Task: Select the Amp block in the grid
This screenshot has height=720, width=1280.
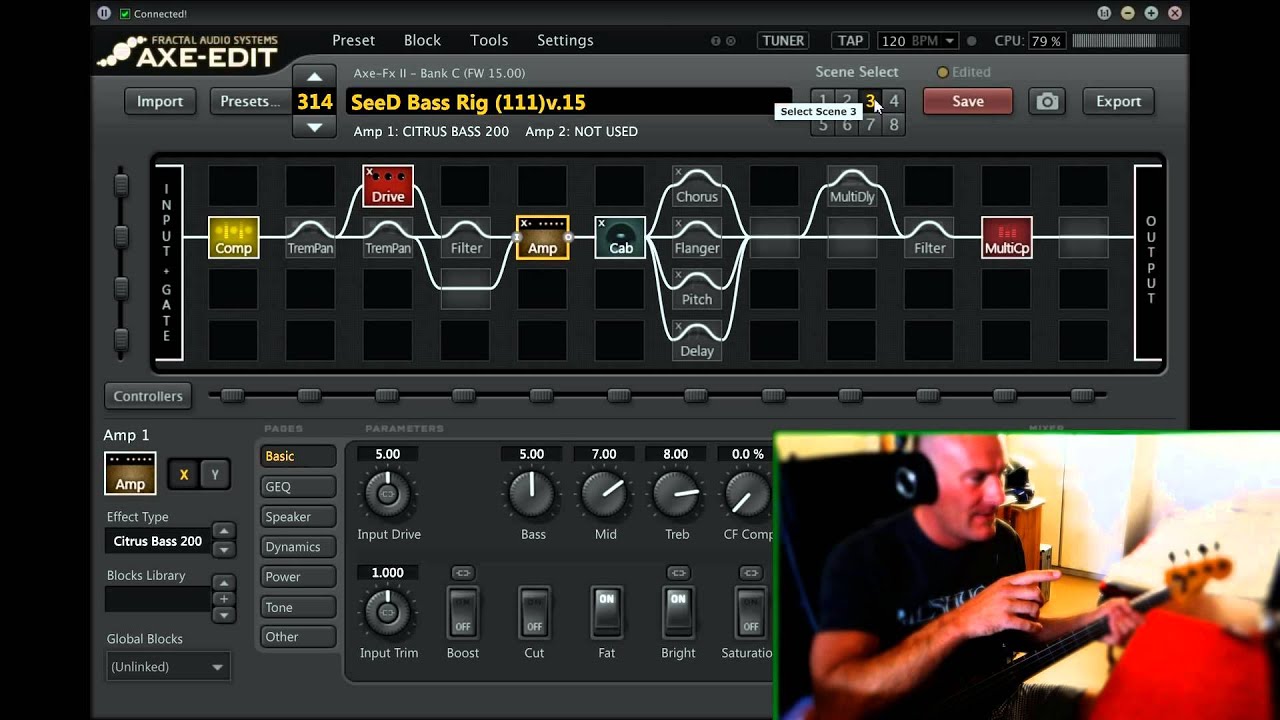Action: click(x=542, y=237)
